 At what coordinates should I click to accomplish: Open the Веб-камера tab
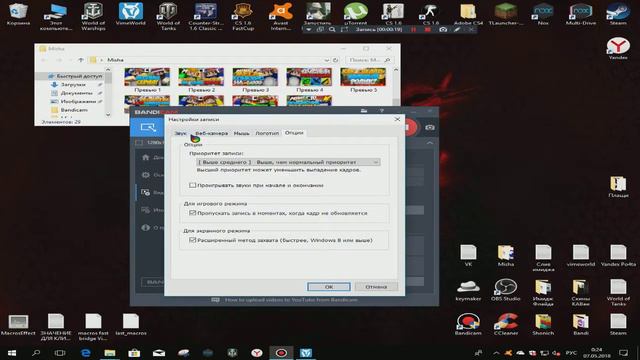211,133
